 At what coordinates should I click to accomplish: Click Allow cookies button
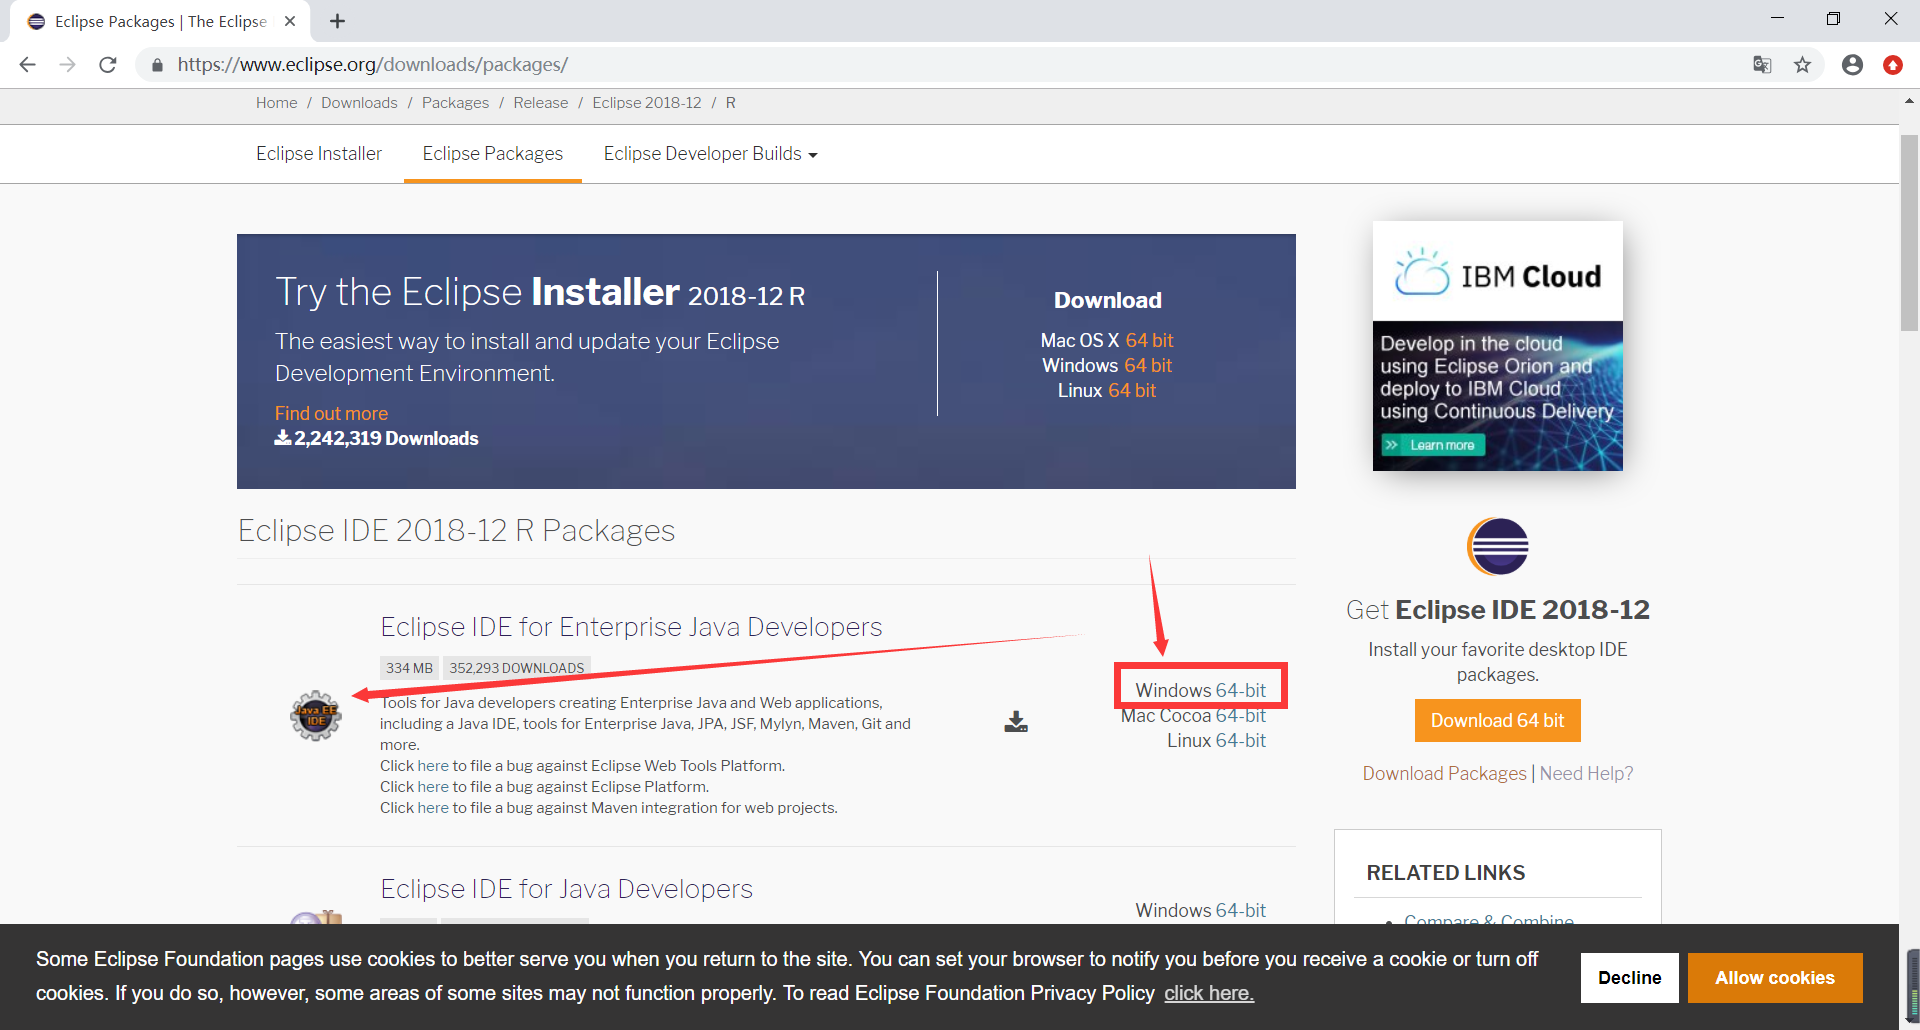(x=1775, y=978)
